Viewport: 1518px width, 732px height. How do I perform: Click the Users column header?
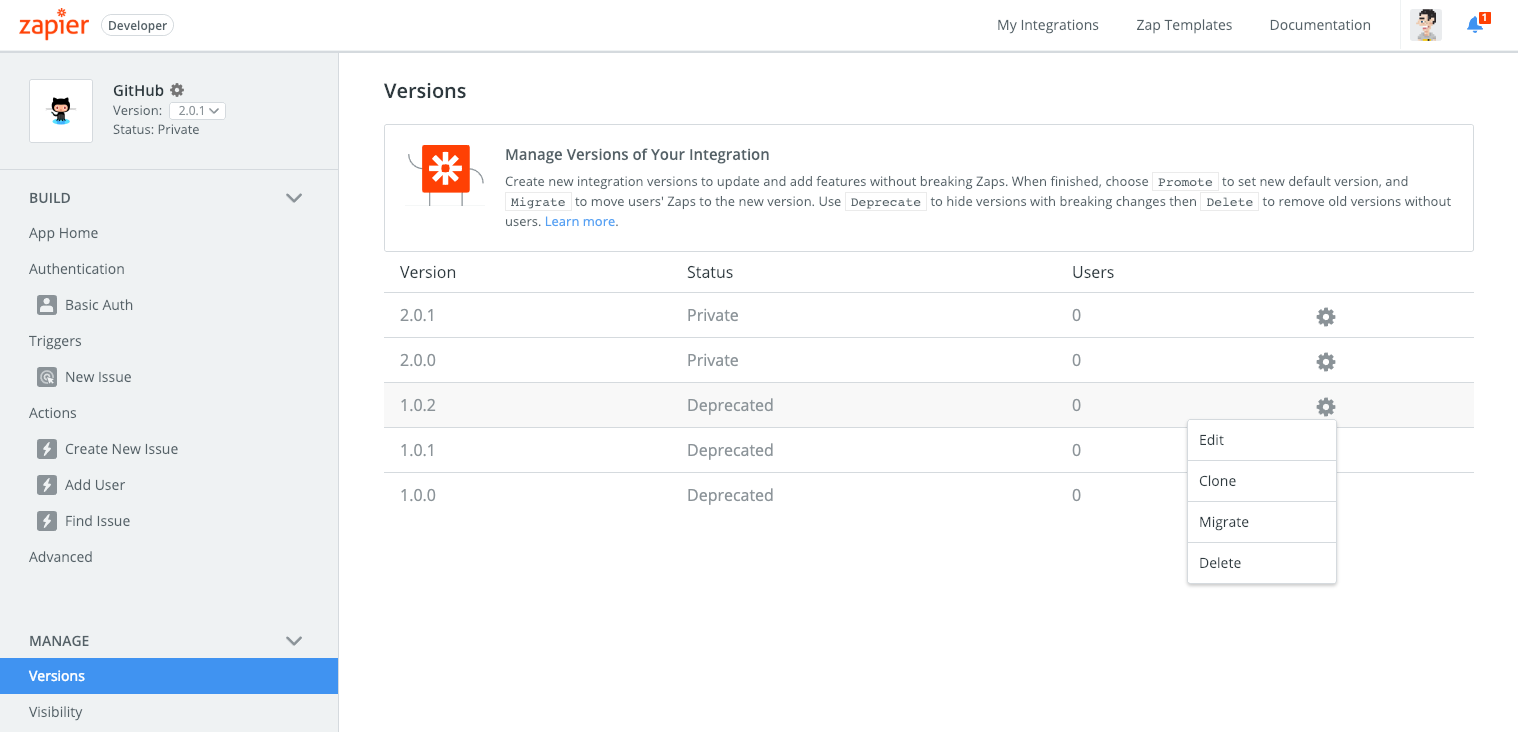point(1093,272)
